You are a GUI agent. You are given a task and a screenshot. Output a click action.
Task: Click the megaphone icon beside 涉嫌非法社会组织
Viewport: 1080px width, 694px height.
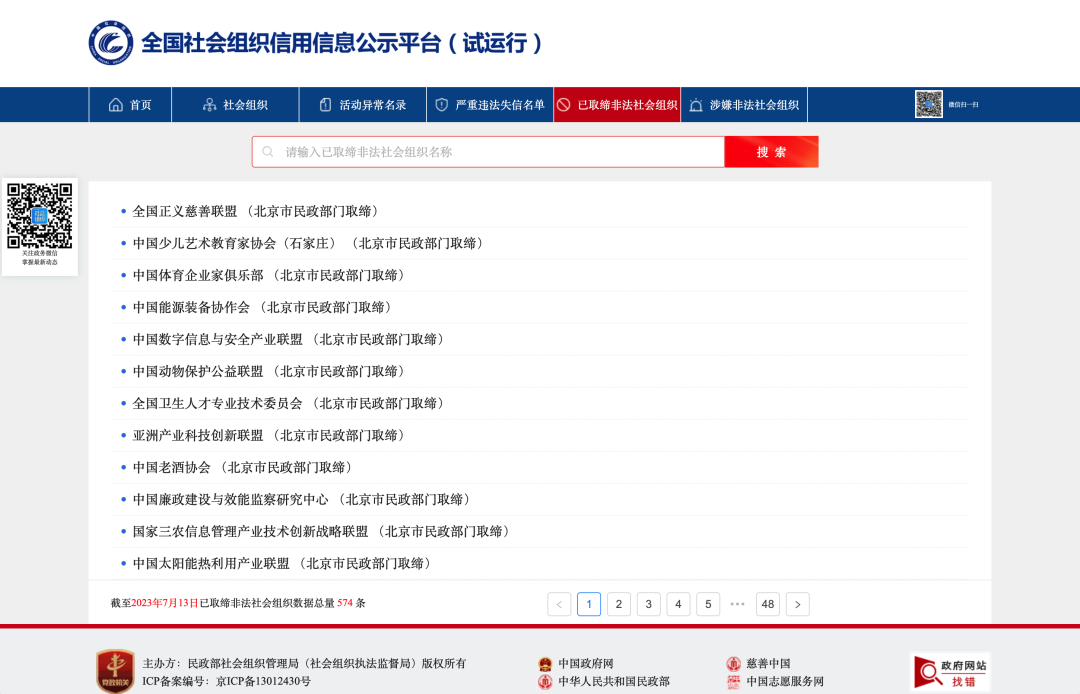(696, 104)
